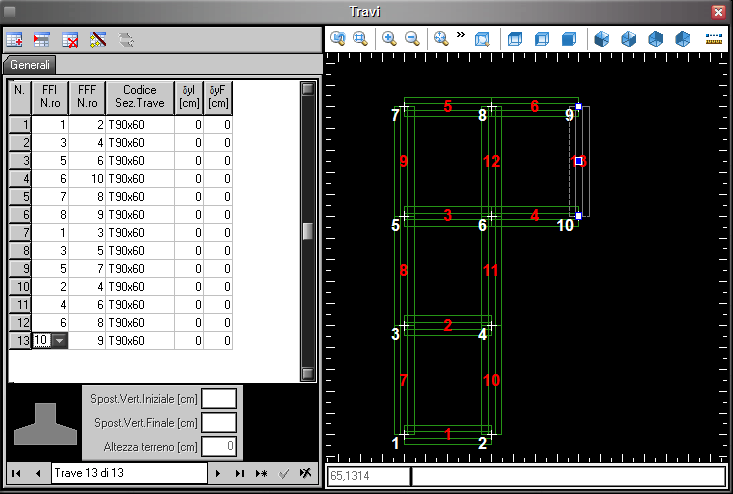Viewport: 733px width, 494px height.
Task: Click the blue selected node marker on beam 13
Action: pyautogui.click(x=579, y=160)
